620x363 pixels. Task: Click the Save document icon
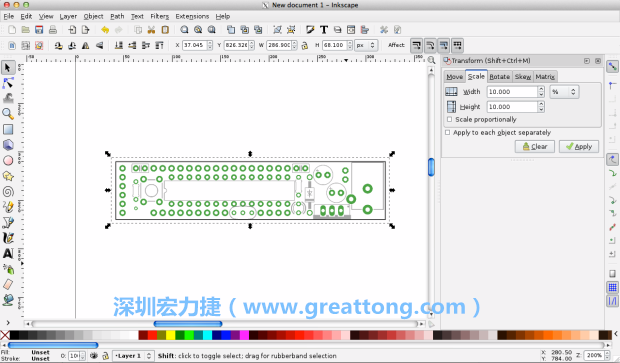[39, 30]
